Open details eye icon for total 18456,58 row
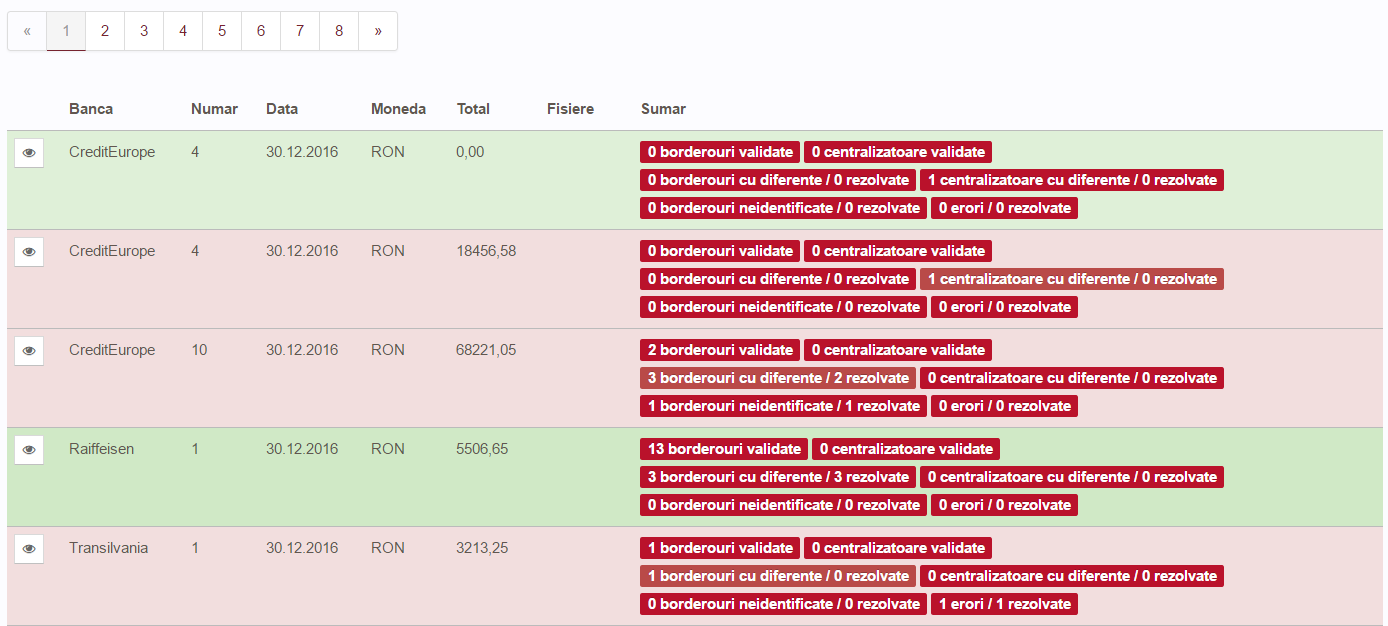 29,252
